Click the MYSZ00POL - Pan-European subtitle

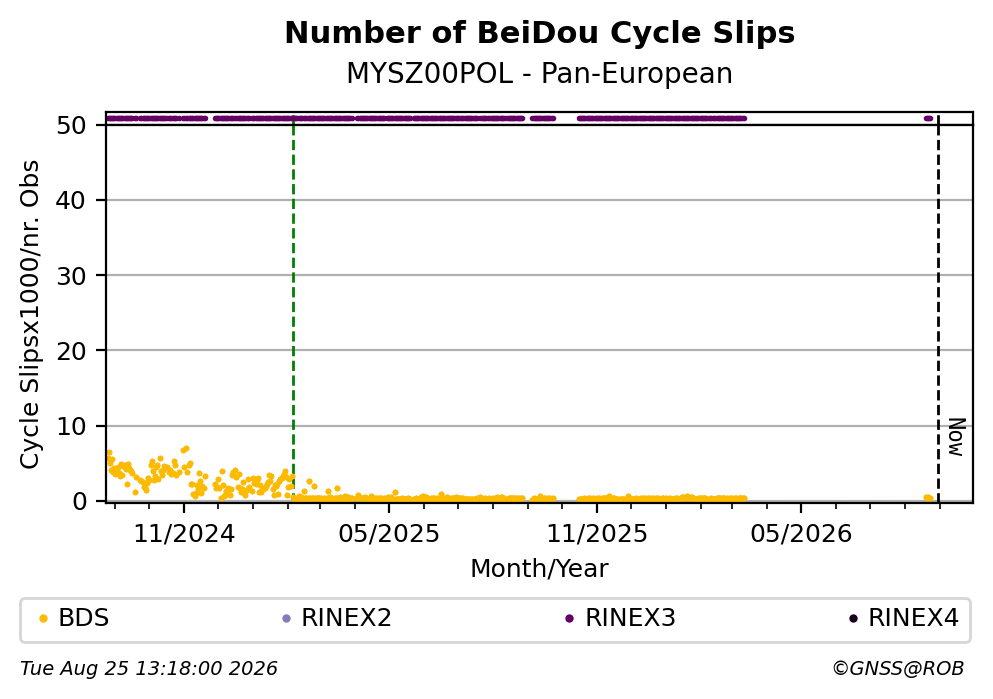pos(540,74)
